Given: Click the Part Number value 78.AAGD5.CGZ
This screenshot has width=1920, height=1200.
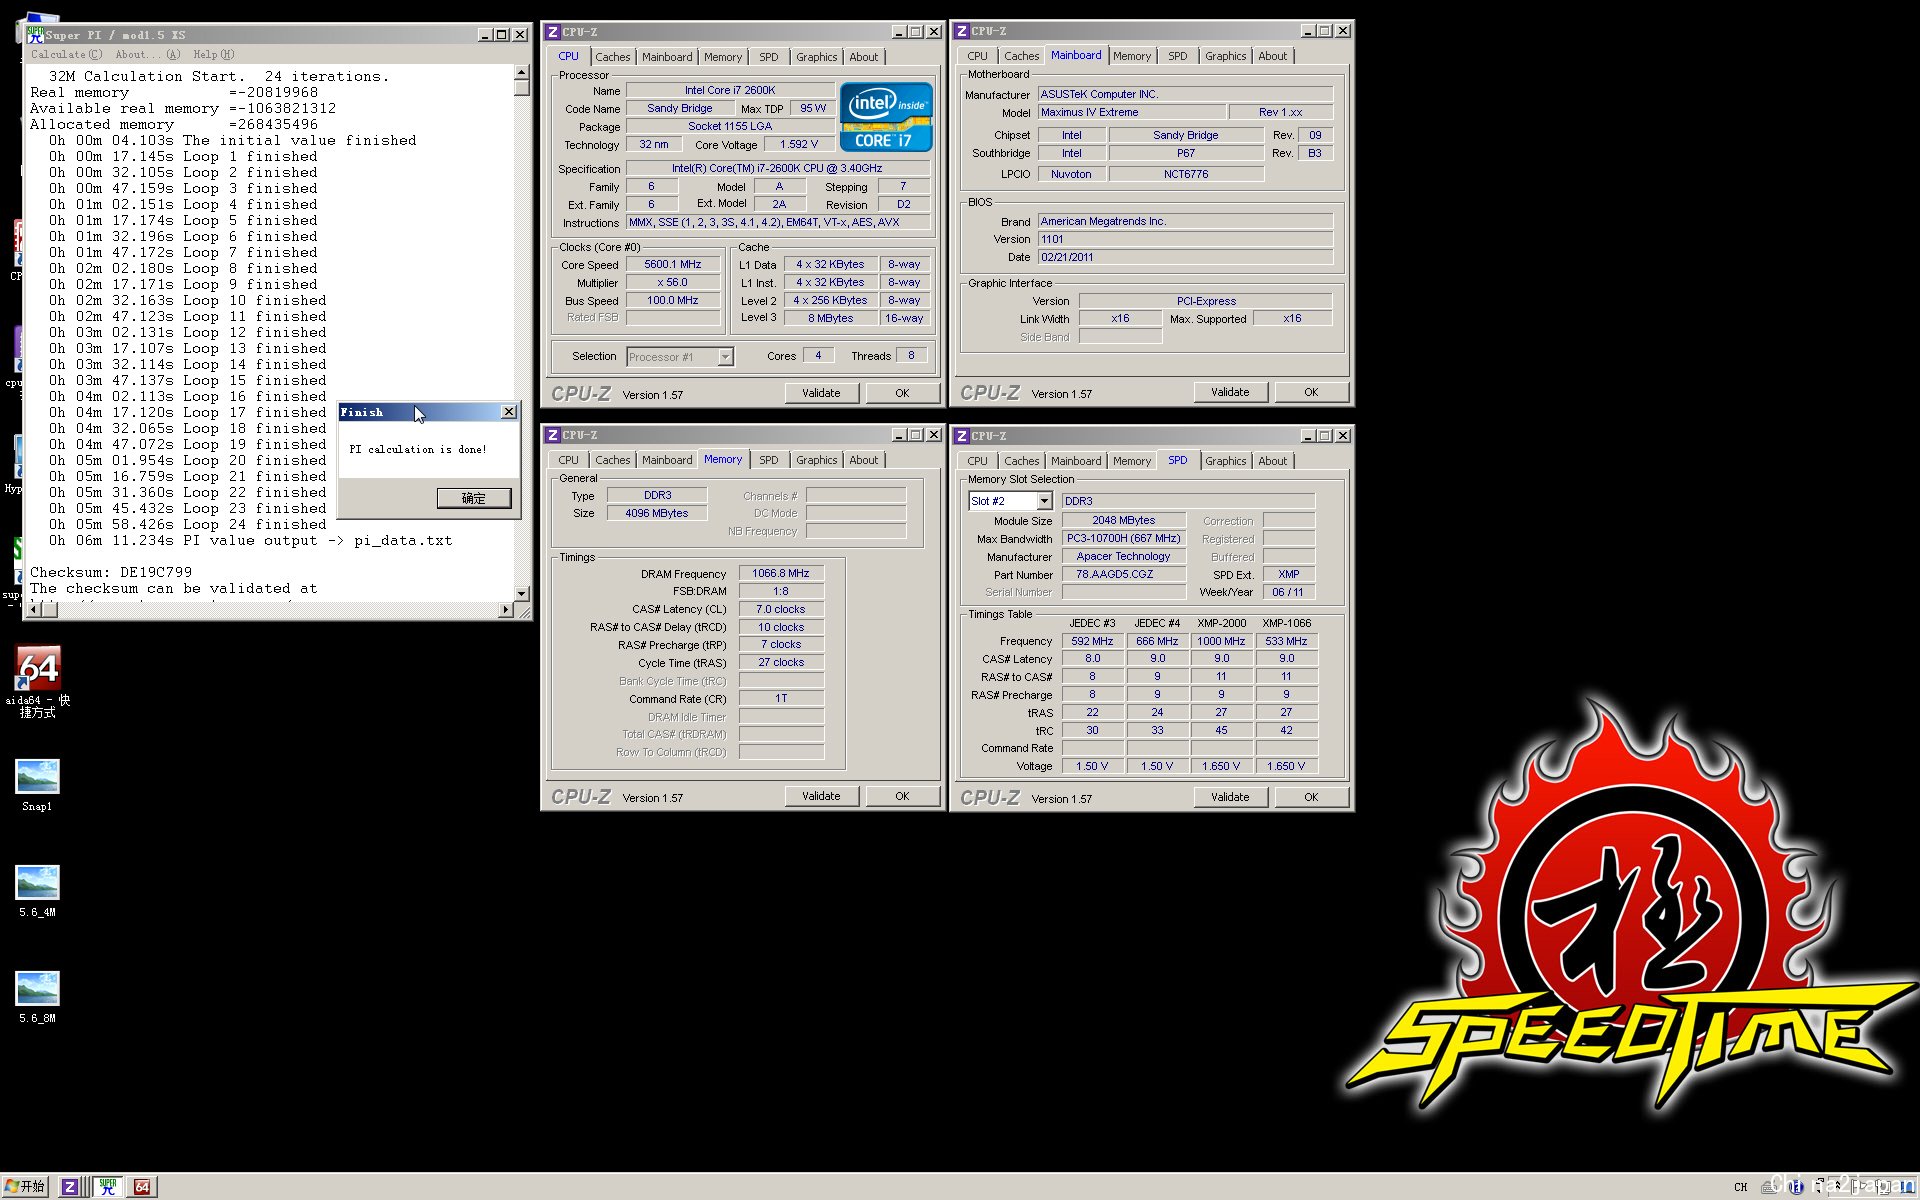Looking at the screenshot, I should tap(1124, 575).
